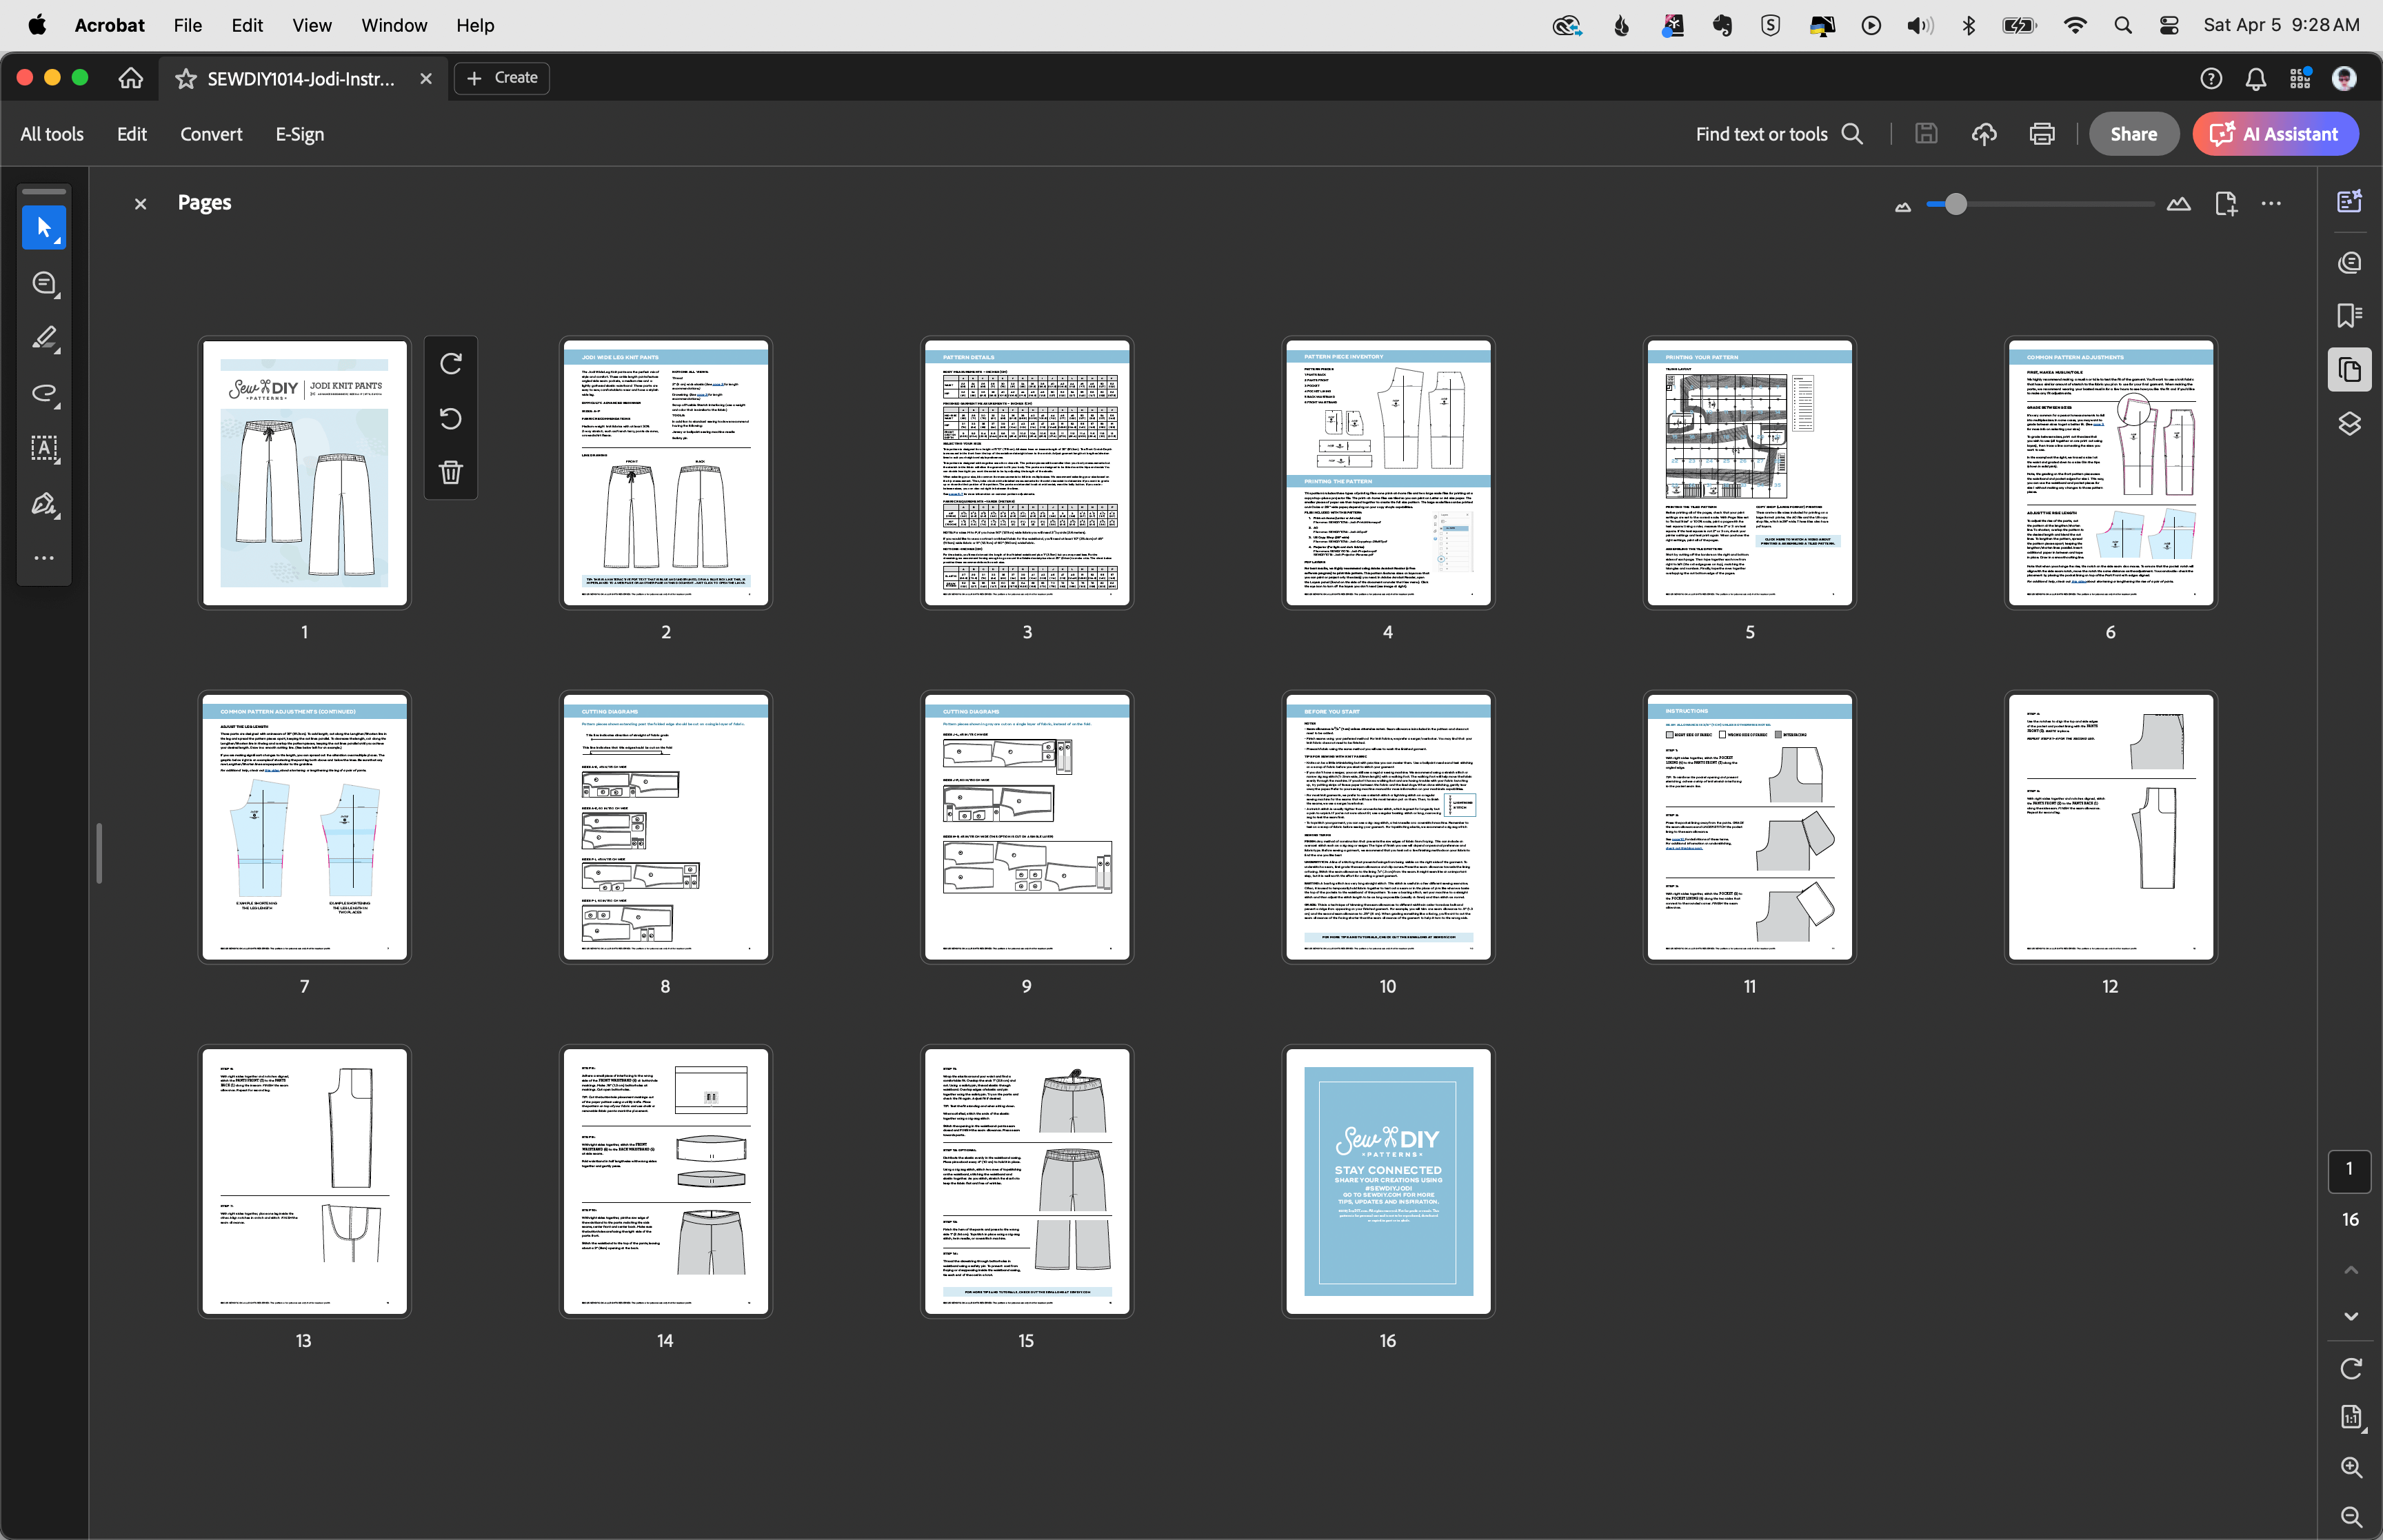Click the print icon
The image size is (2383, 1540).
pos(2042,134)
